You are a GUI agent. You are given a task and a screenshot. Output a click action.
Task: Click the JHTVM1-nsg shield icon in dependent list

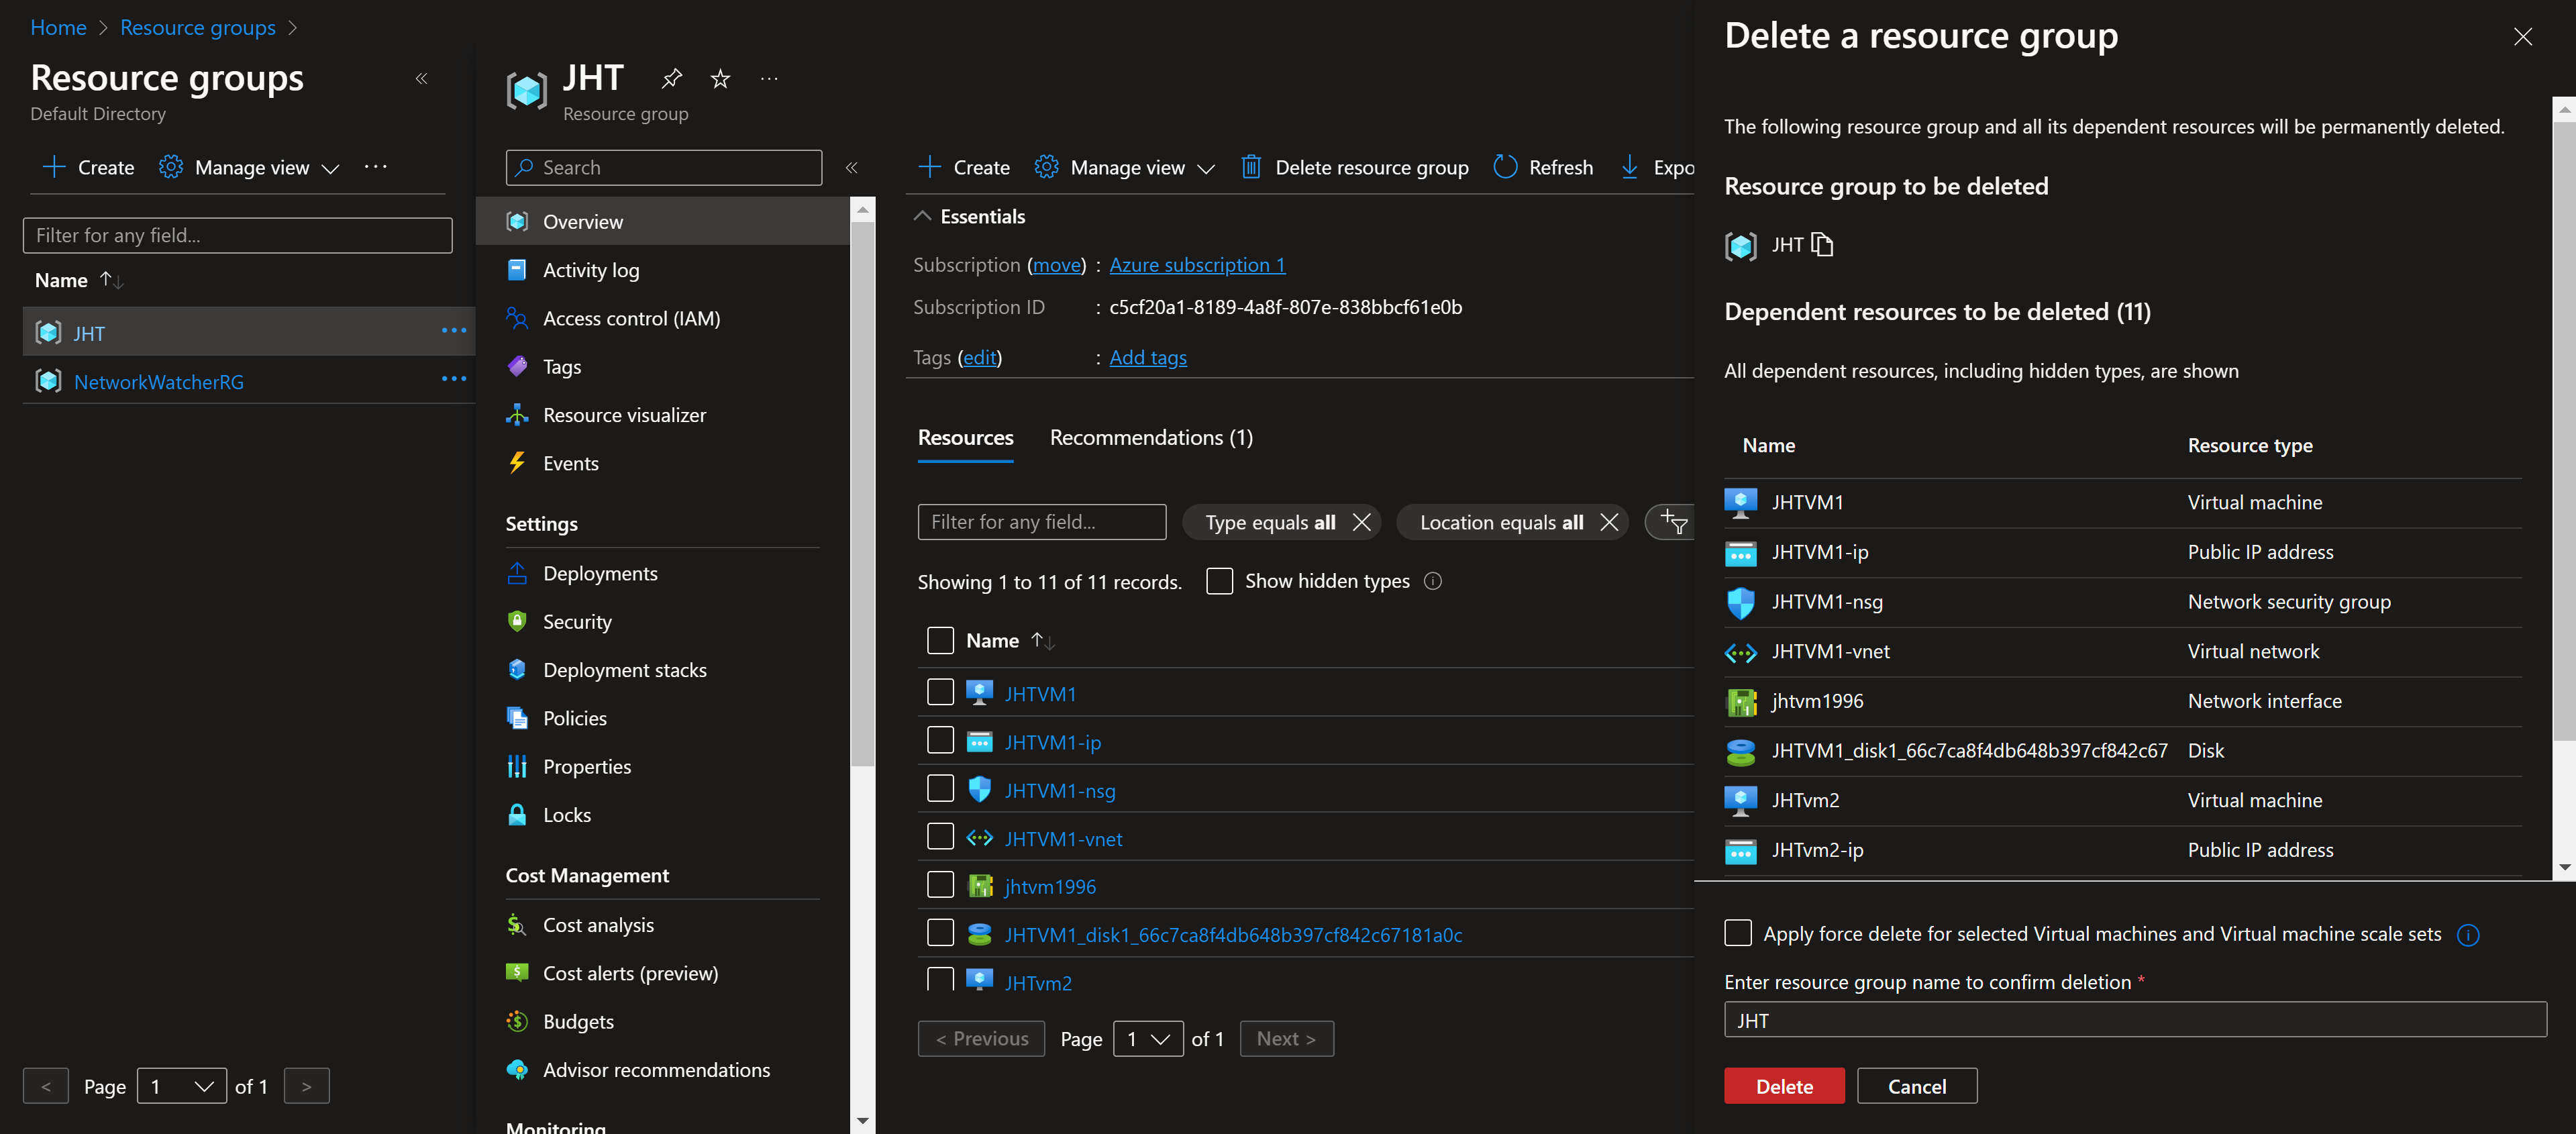(1741, 602)
